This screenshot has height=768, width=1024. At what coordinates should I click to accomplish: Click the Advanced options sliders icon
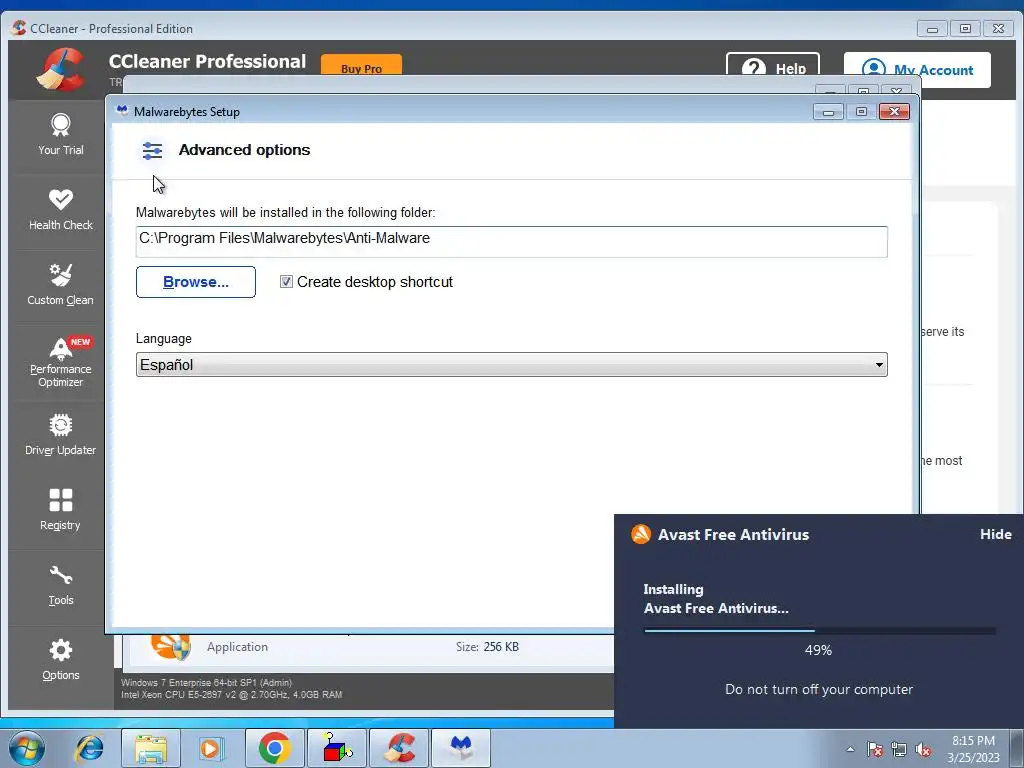[x=152, y=151]
